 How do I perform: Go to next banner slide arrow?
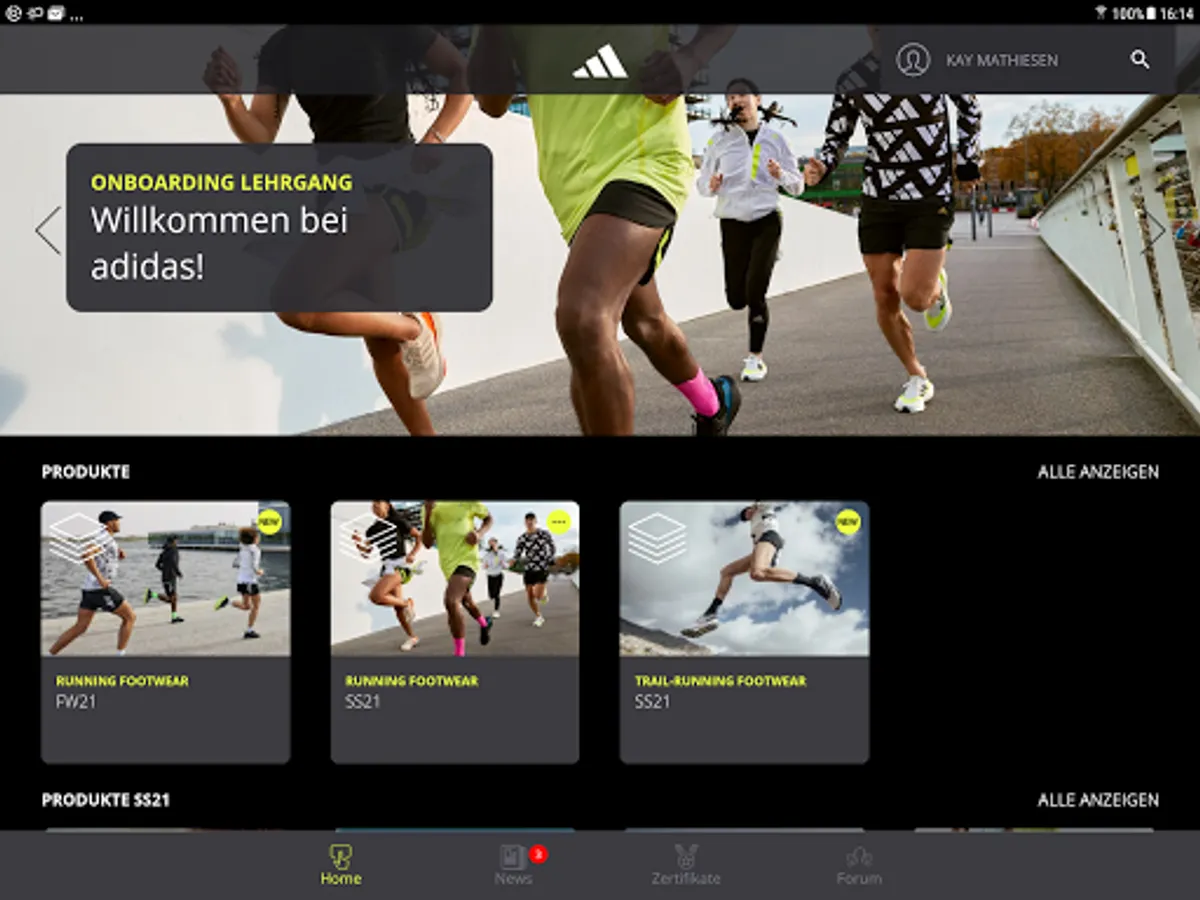[x=1154, y=230]
